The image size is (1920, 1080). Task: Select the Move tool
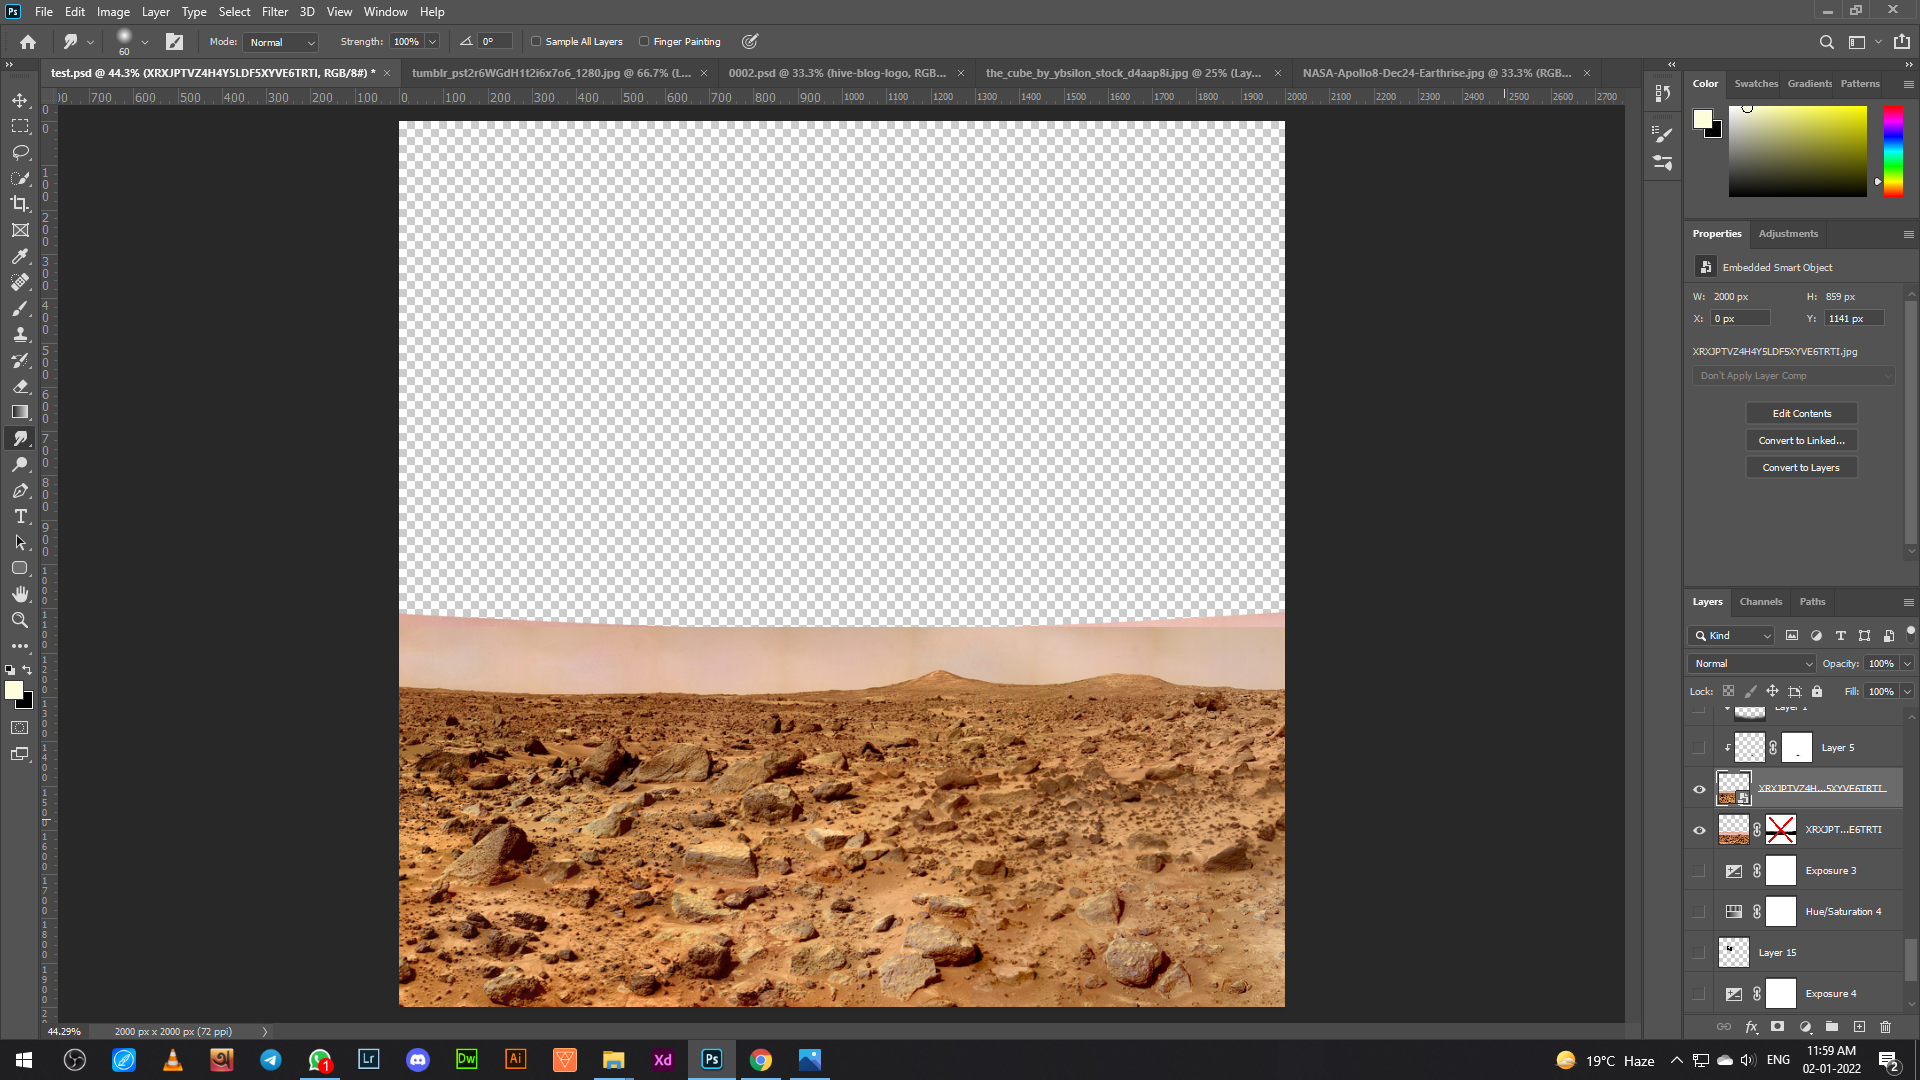click(x=20, y=100)
